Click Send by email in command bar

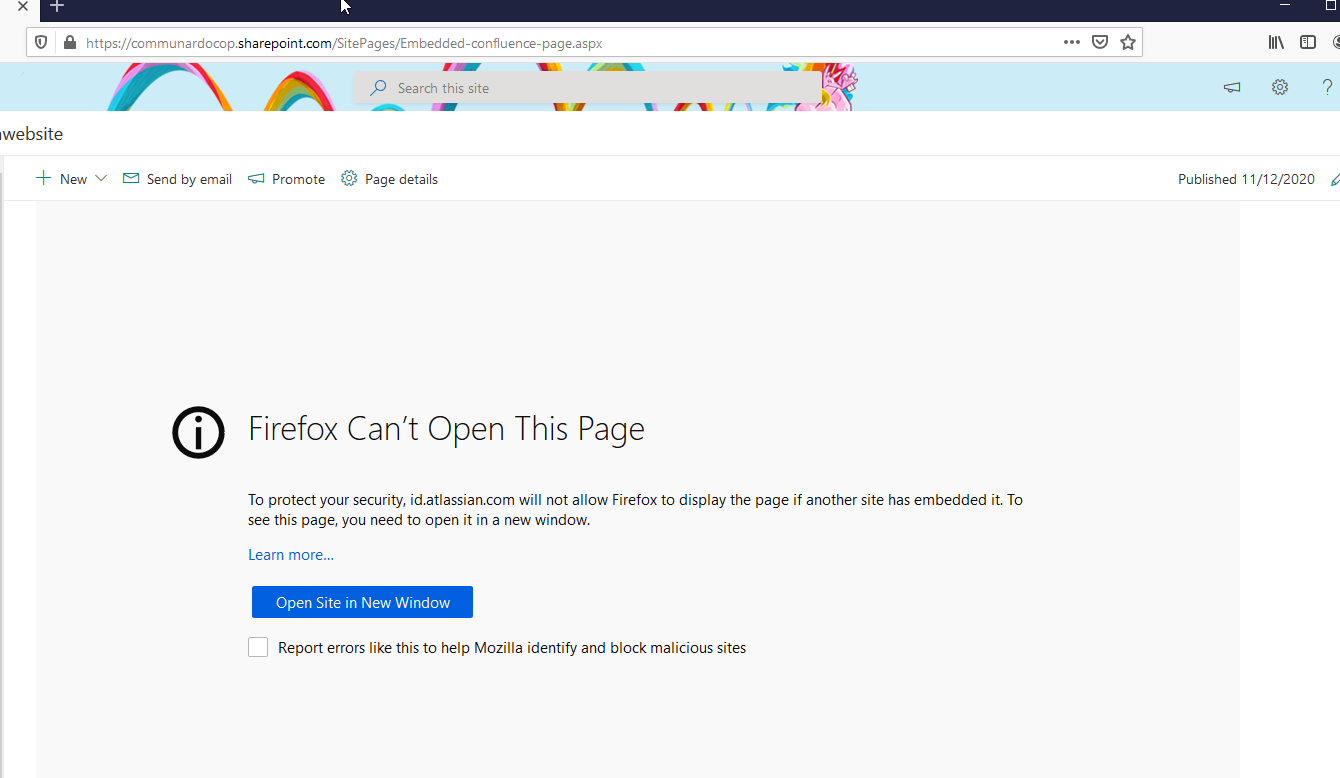[x=177, y=179]
